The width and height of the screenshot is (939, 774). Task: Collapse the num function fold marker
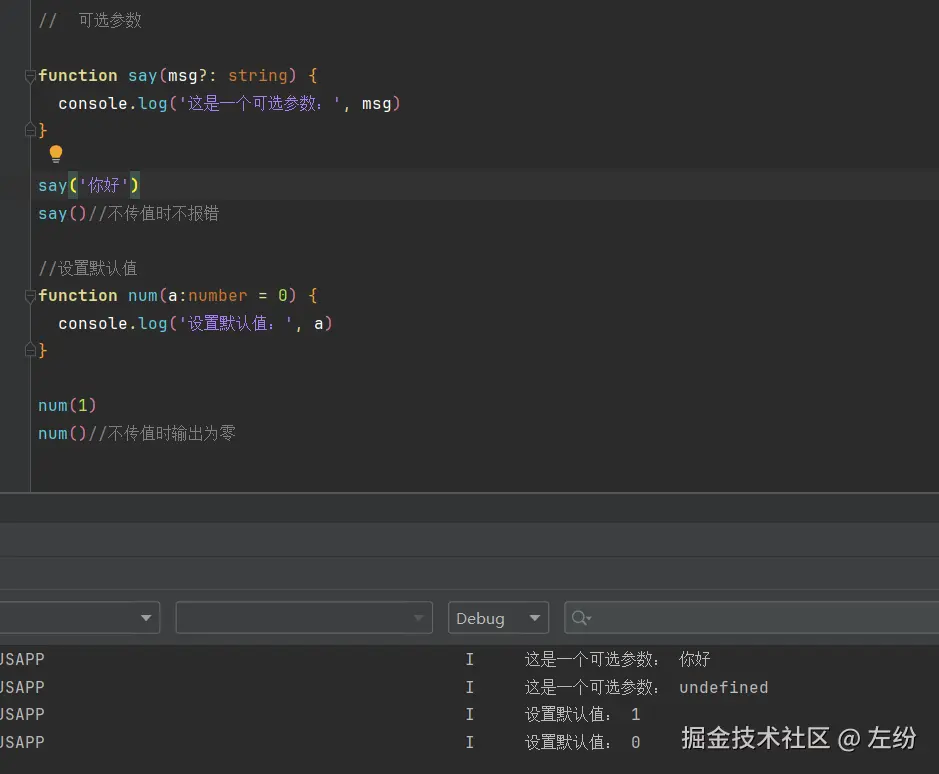[x=30, y=295]
